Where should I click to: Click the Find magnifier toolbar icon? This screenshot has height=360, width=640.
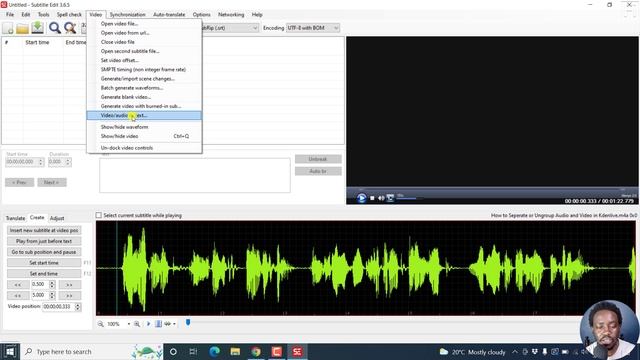pyautogui.click(x=55, y=28)
